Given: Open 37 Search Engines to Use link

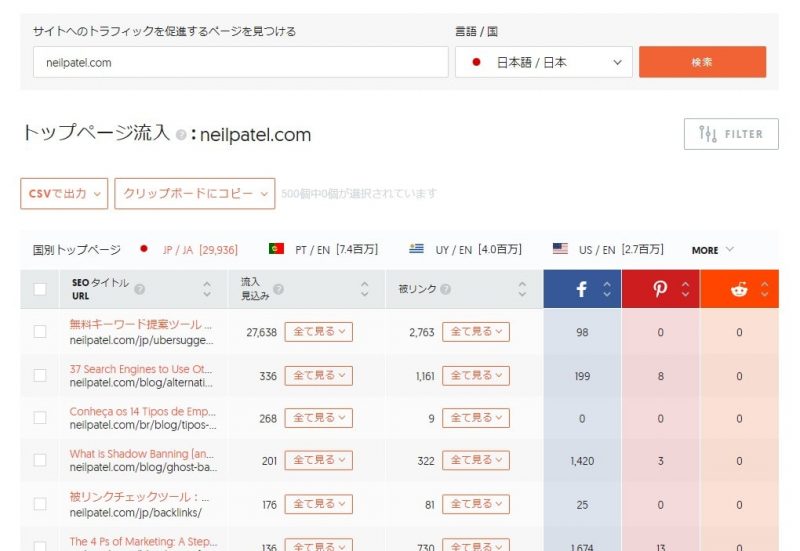Looking at the screenshot, I should (x=140, y=368).
